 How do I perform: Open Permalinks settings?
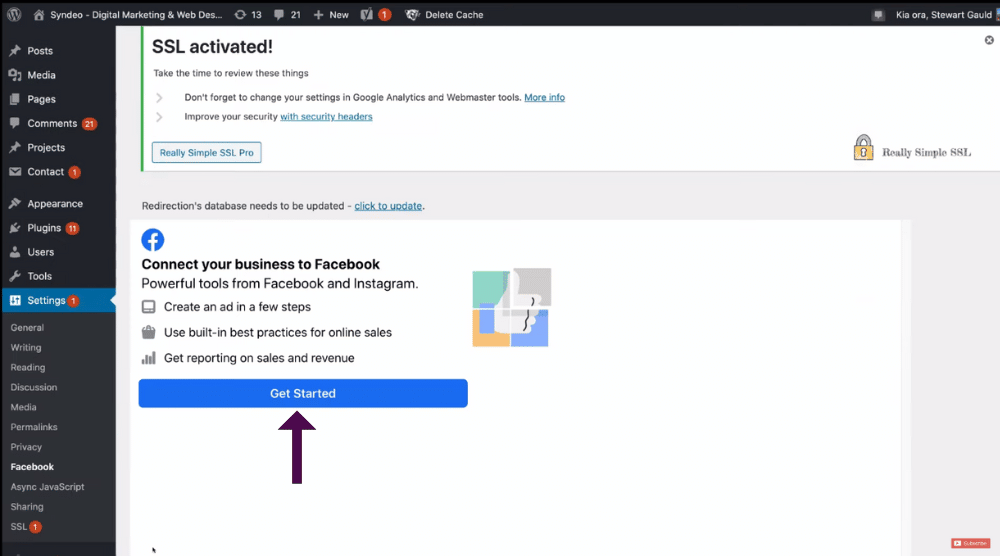pos(34,427)
